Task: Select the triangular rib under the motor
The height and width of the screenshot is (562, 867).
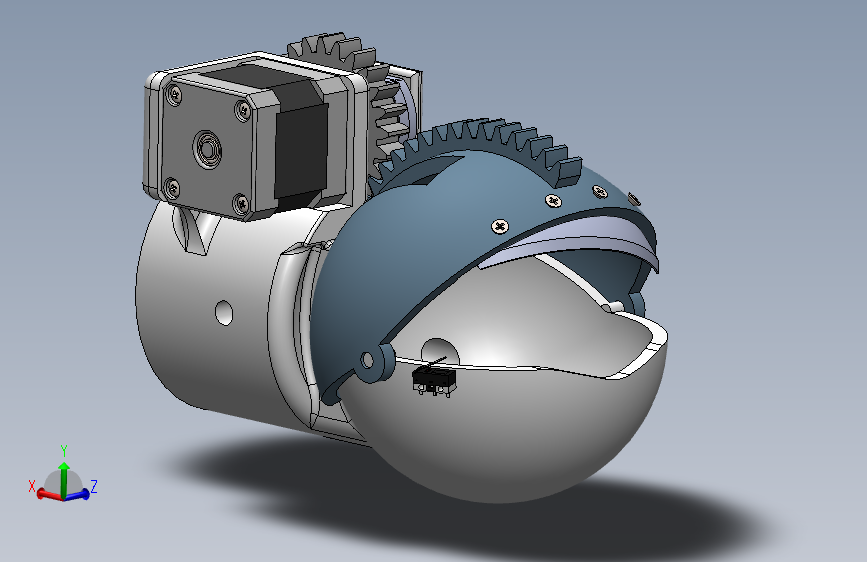Action: (x=195, y=232)
